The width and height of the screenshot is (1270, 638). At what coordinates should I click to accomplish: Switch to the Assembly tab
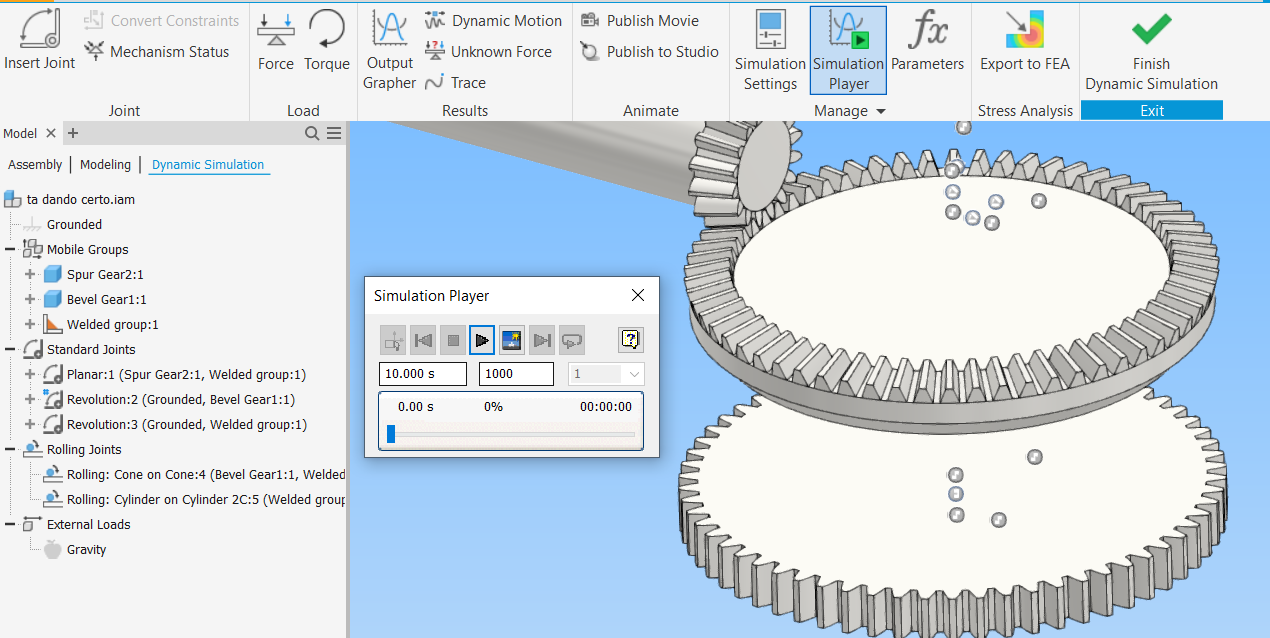point(35,165)
